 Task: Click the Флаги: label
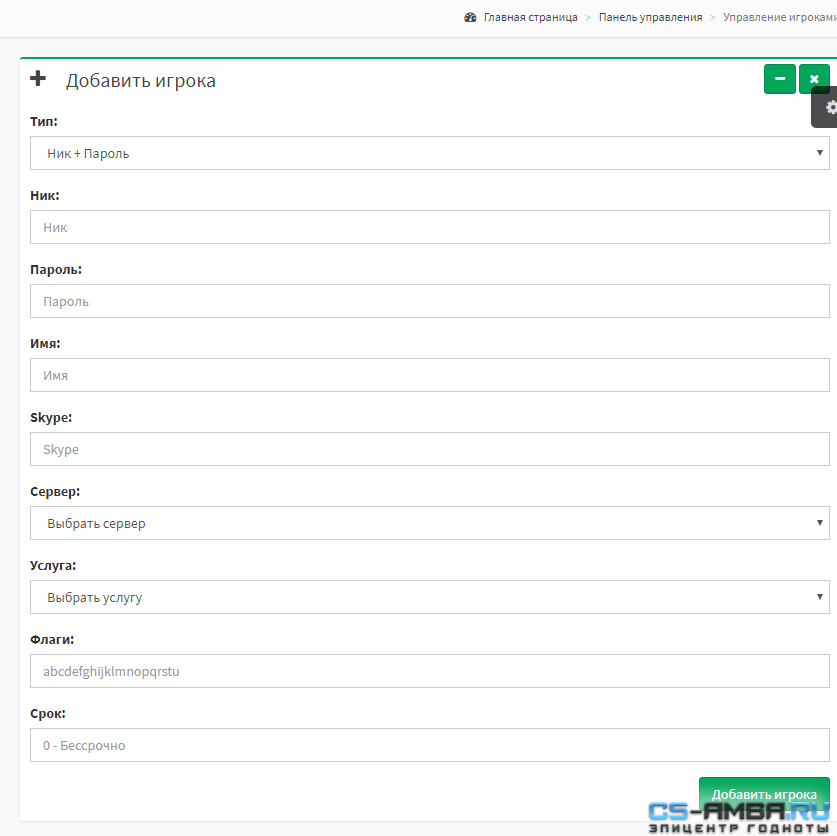tap(52, 640)
